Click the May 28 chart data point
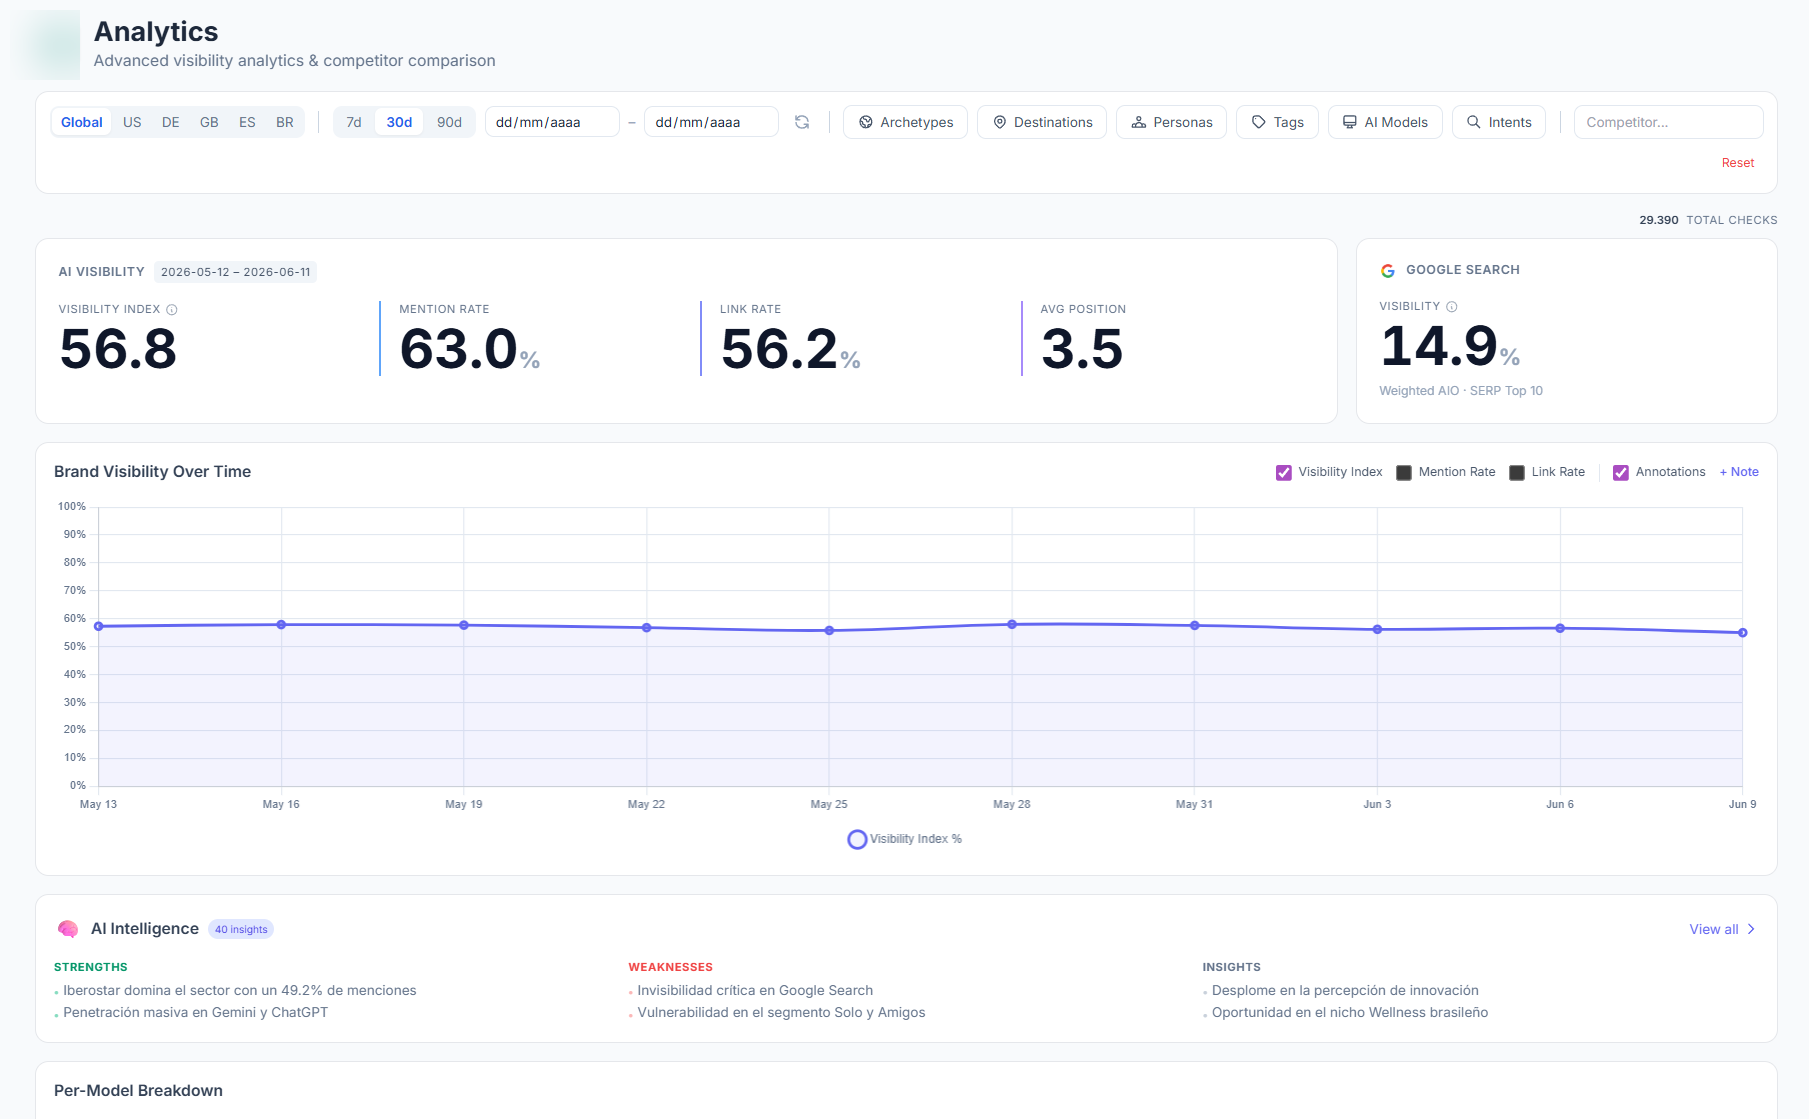The height and width of the screenshot is (1119, 1809). coord(1012,624)
